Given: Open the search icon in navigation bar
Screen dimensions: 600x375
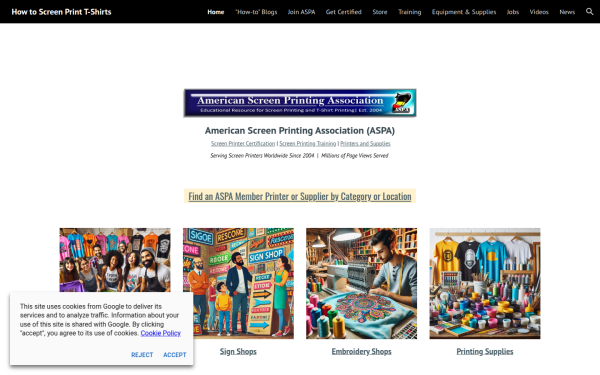Looking at the screenshot, I should pos(589,12).
